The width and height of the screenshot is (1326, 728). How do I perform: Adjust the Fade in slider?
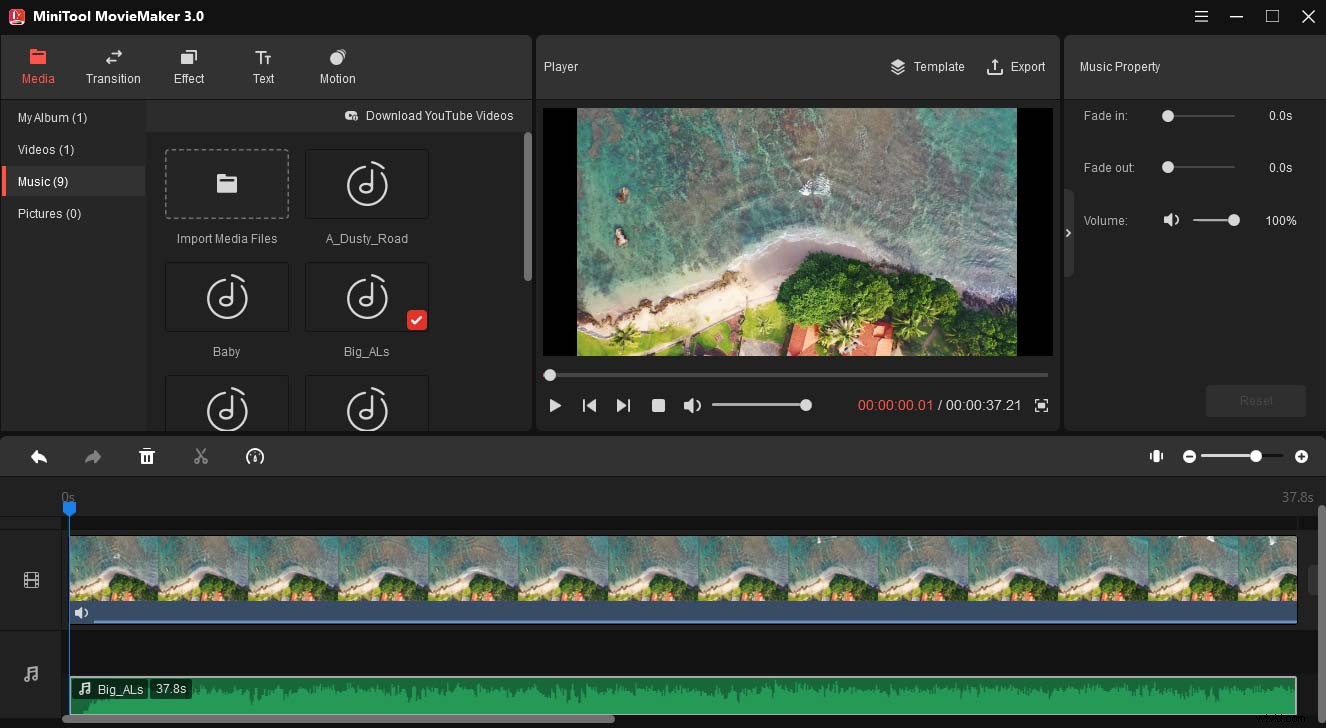pos(1168,116)
